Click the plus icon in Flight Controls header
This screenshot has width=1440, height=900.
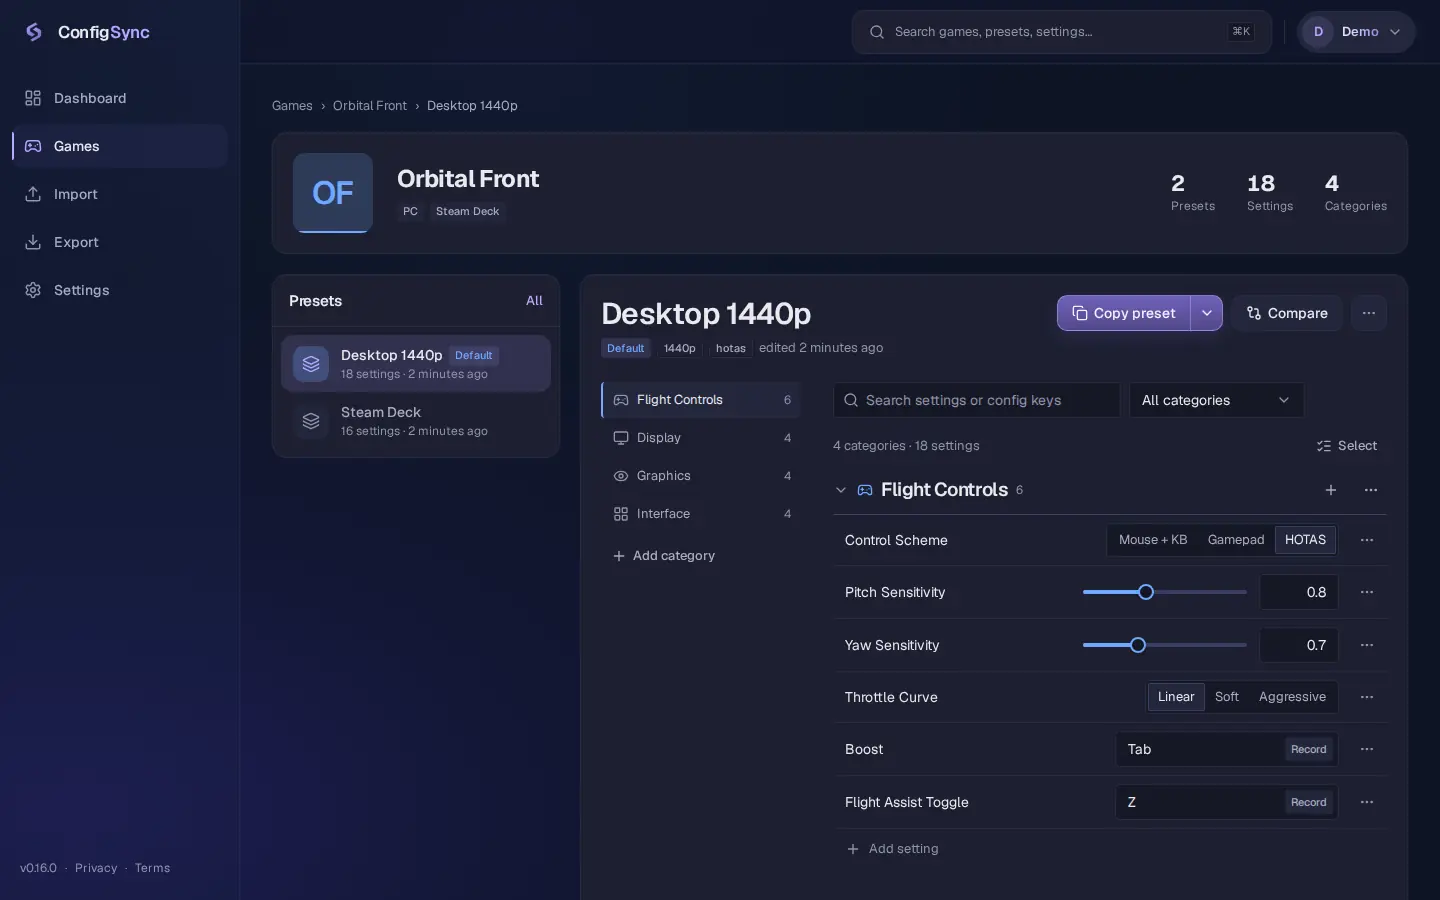[1331, 490]
